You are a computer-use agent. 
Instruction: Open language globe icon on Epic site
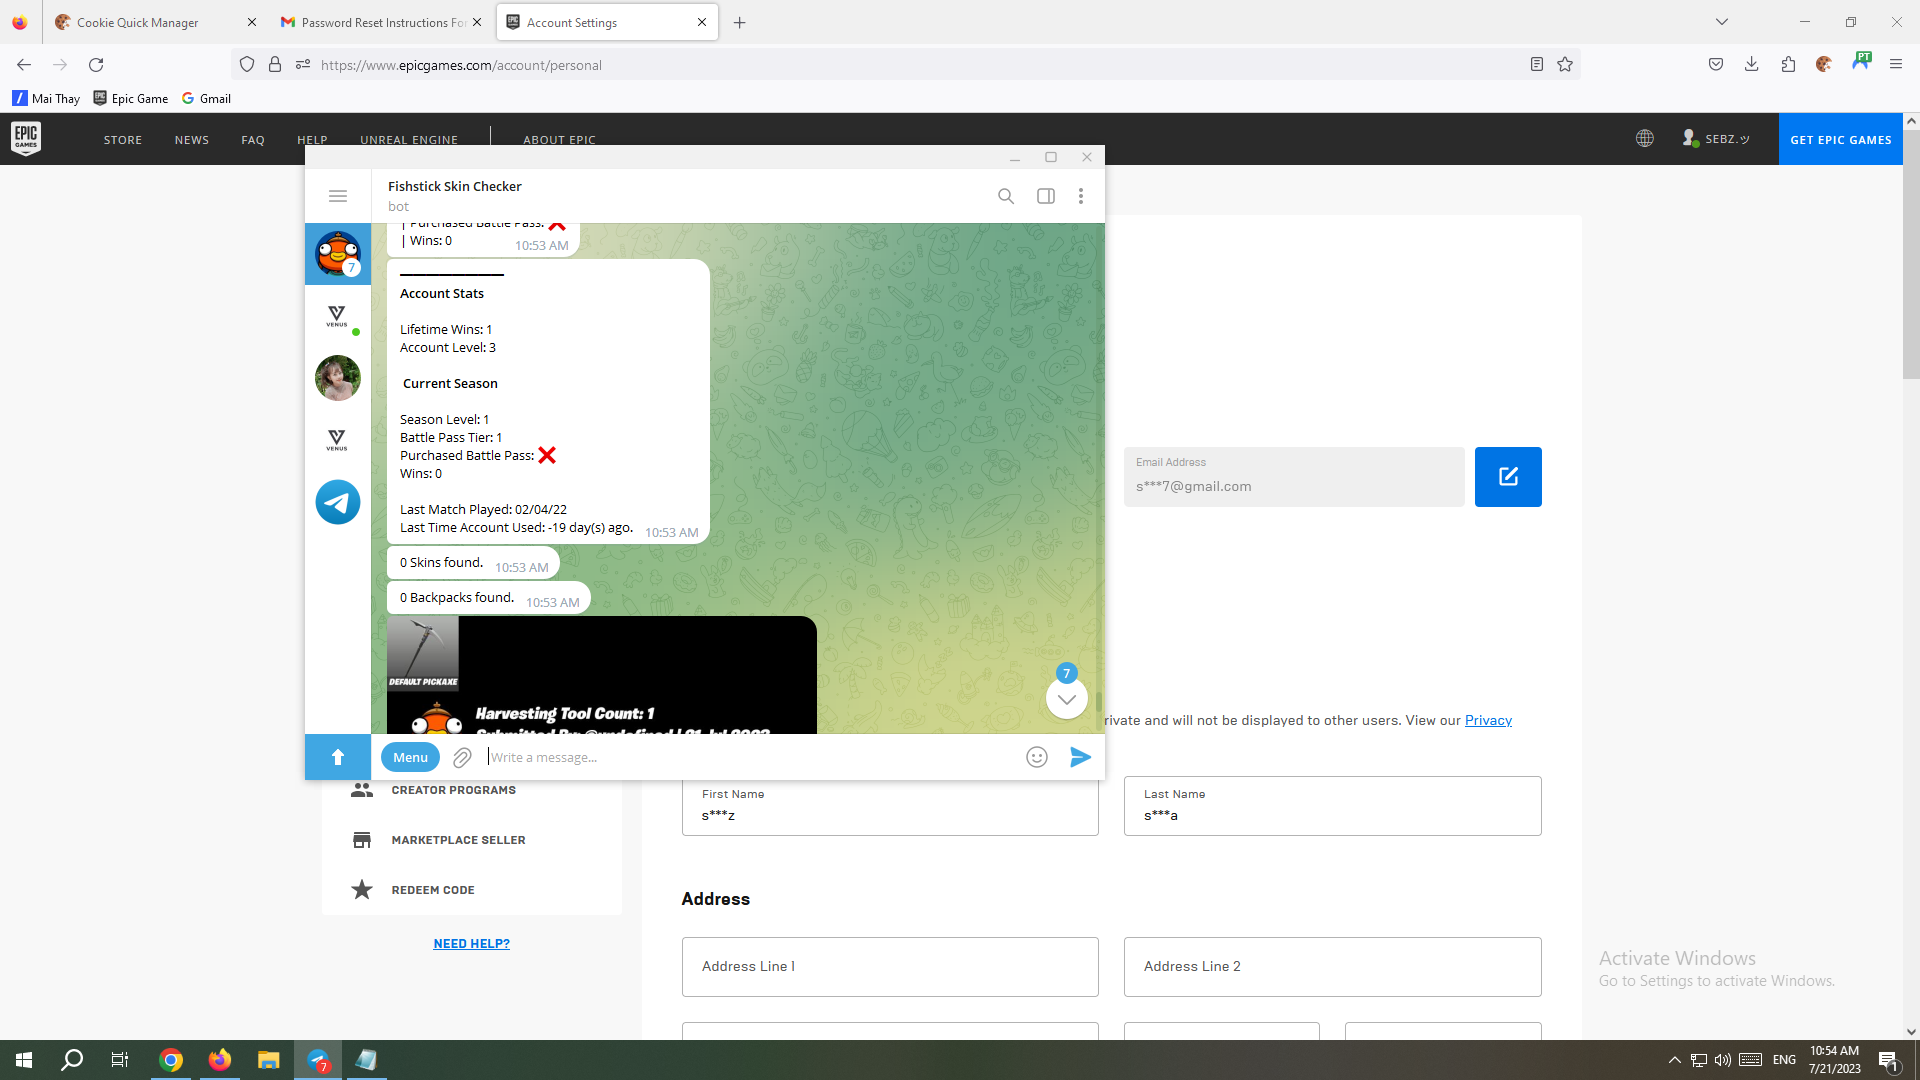(x=1645, y=138)
